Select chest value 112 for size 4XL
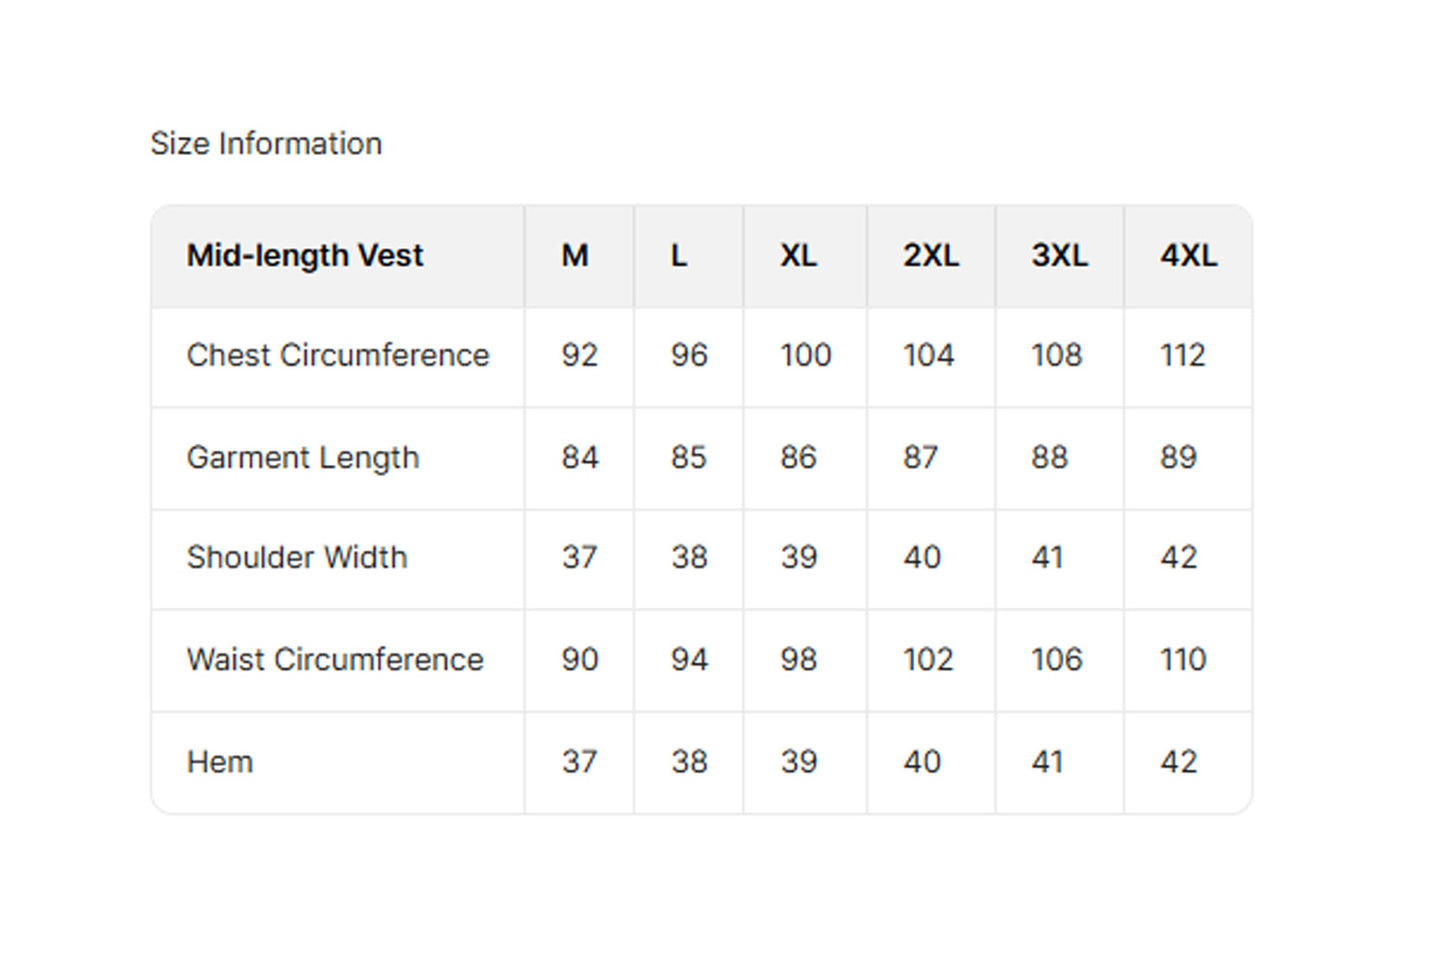 tap(1183, 355)
